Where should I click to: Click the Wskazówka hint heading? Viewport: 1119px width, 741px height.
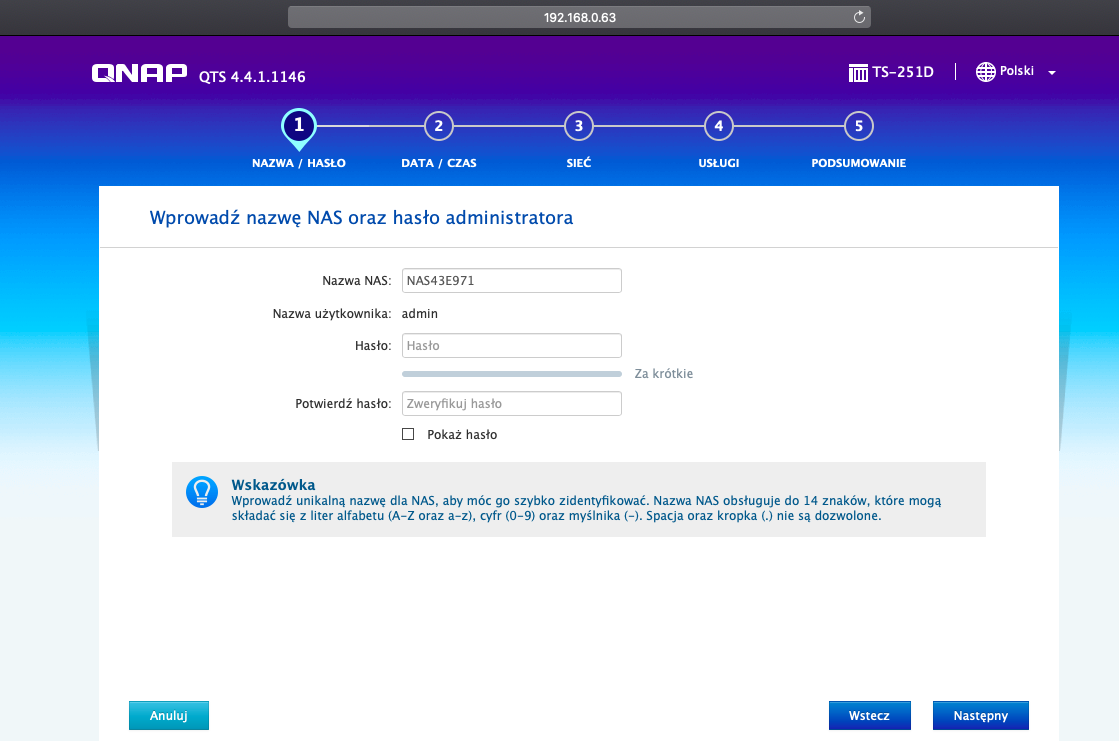coord(273,485)
